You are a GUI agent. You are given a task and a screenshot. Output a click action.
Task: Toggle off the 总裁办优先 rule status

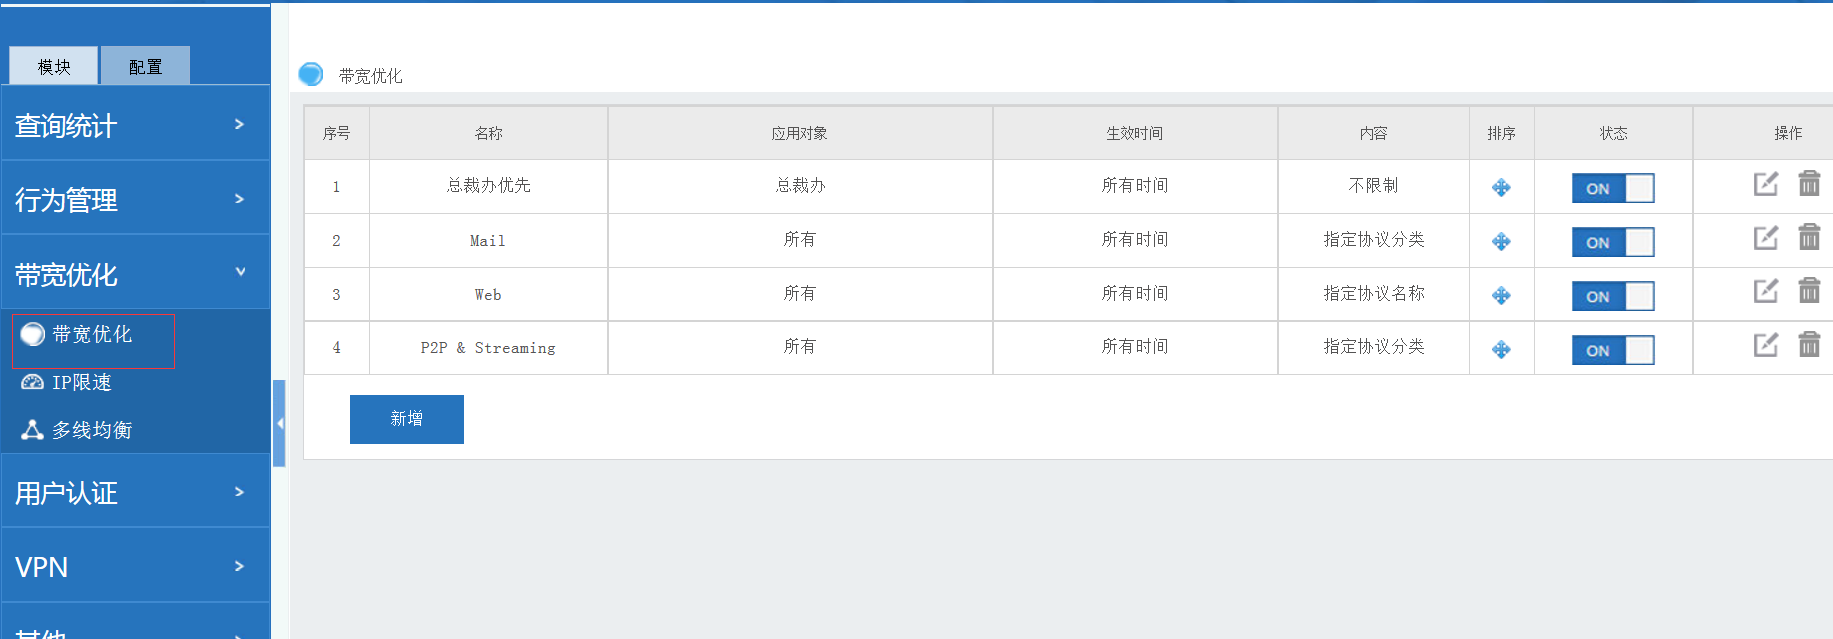(x=1612, y=188)
